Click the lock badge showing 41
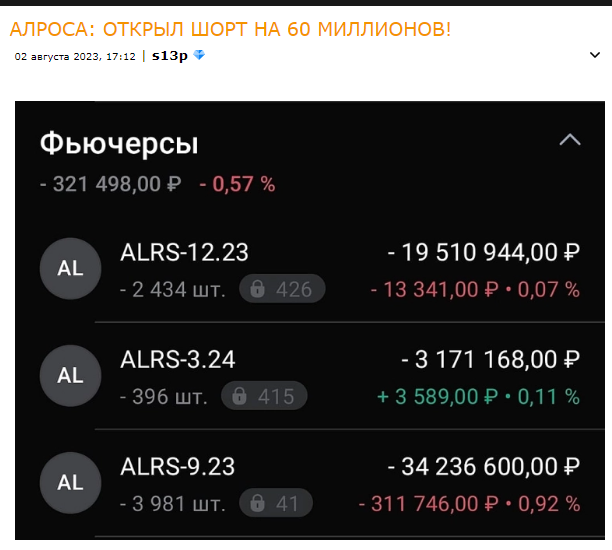612x550 pixels. tap(275, 504)
